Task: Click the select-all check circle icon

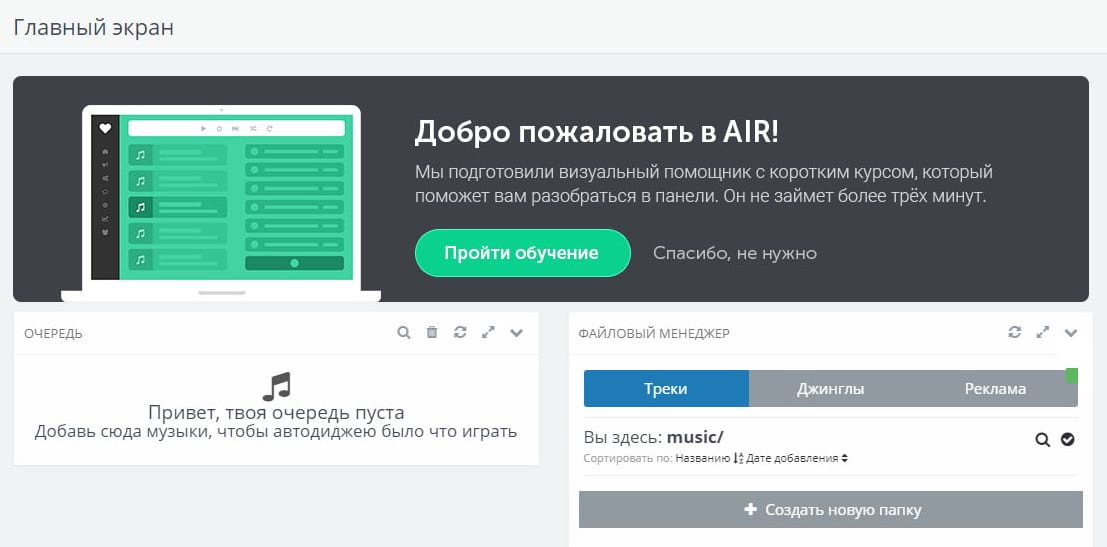Action: click(x=1067, y=439)
